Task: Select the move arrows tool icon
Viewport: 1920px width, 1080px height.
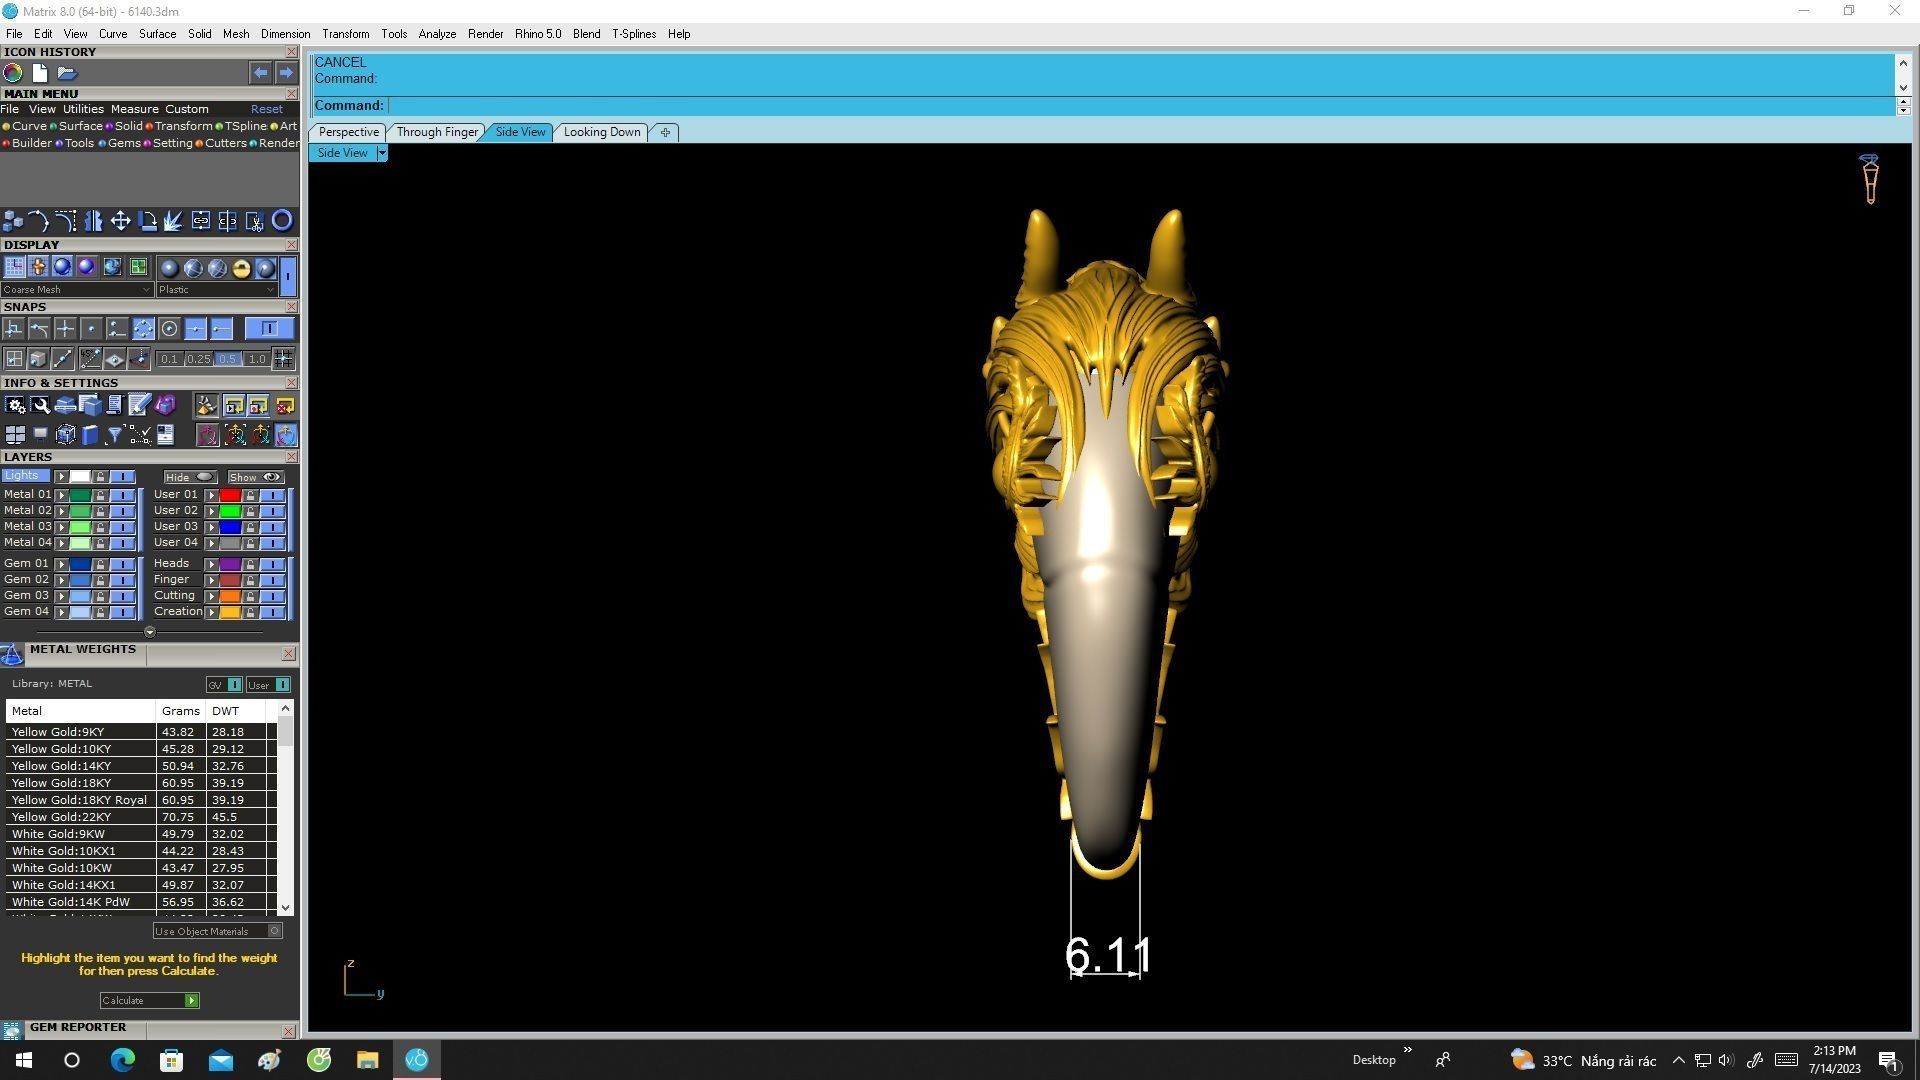Action: tap(120, 221)
